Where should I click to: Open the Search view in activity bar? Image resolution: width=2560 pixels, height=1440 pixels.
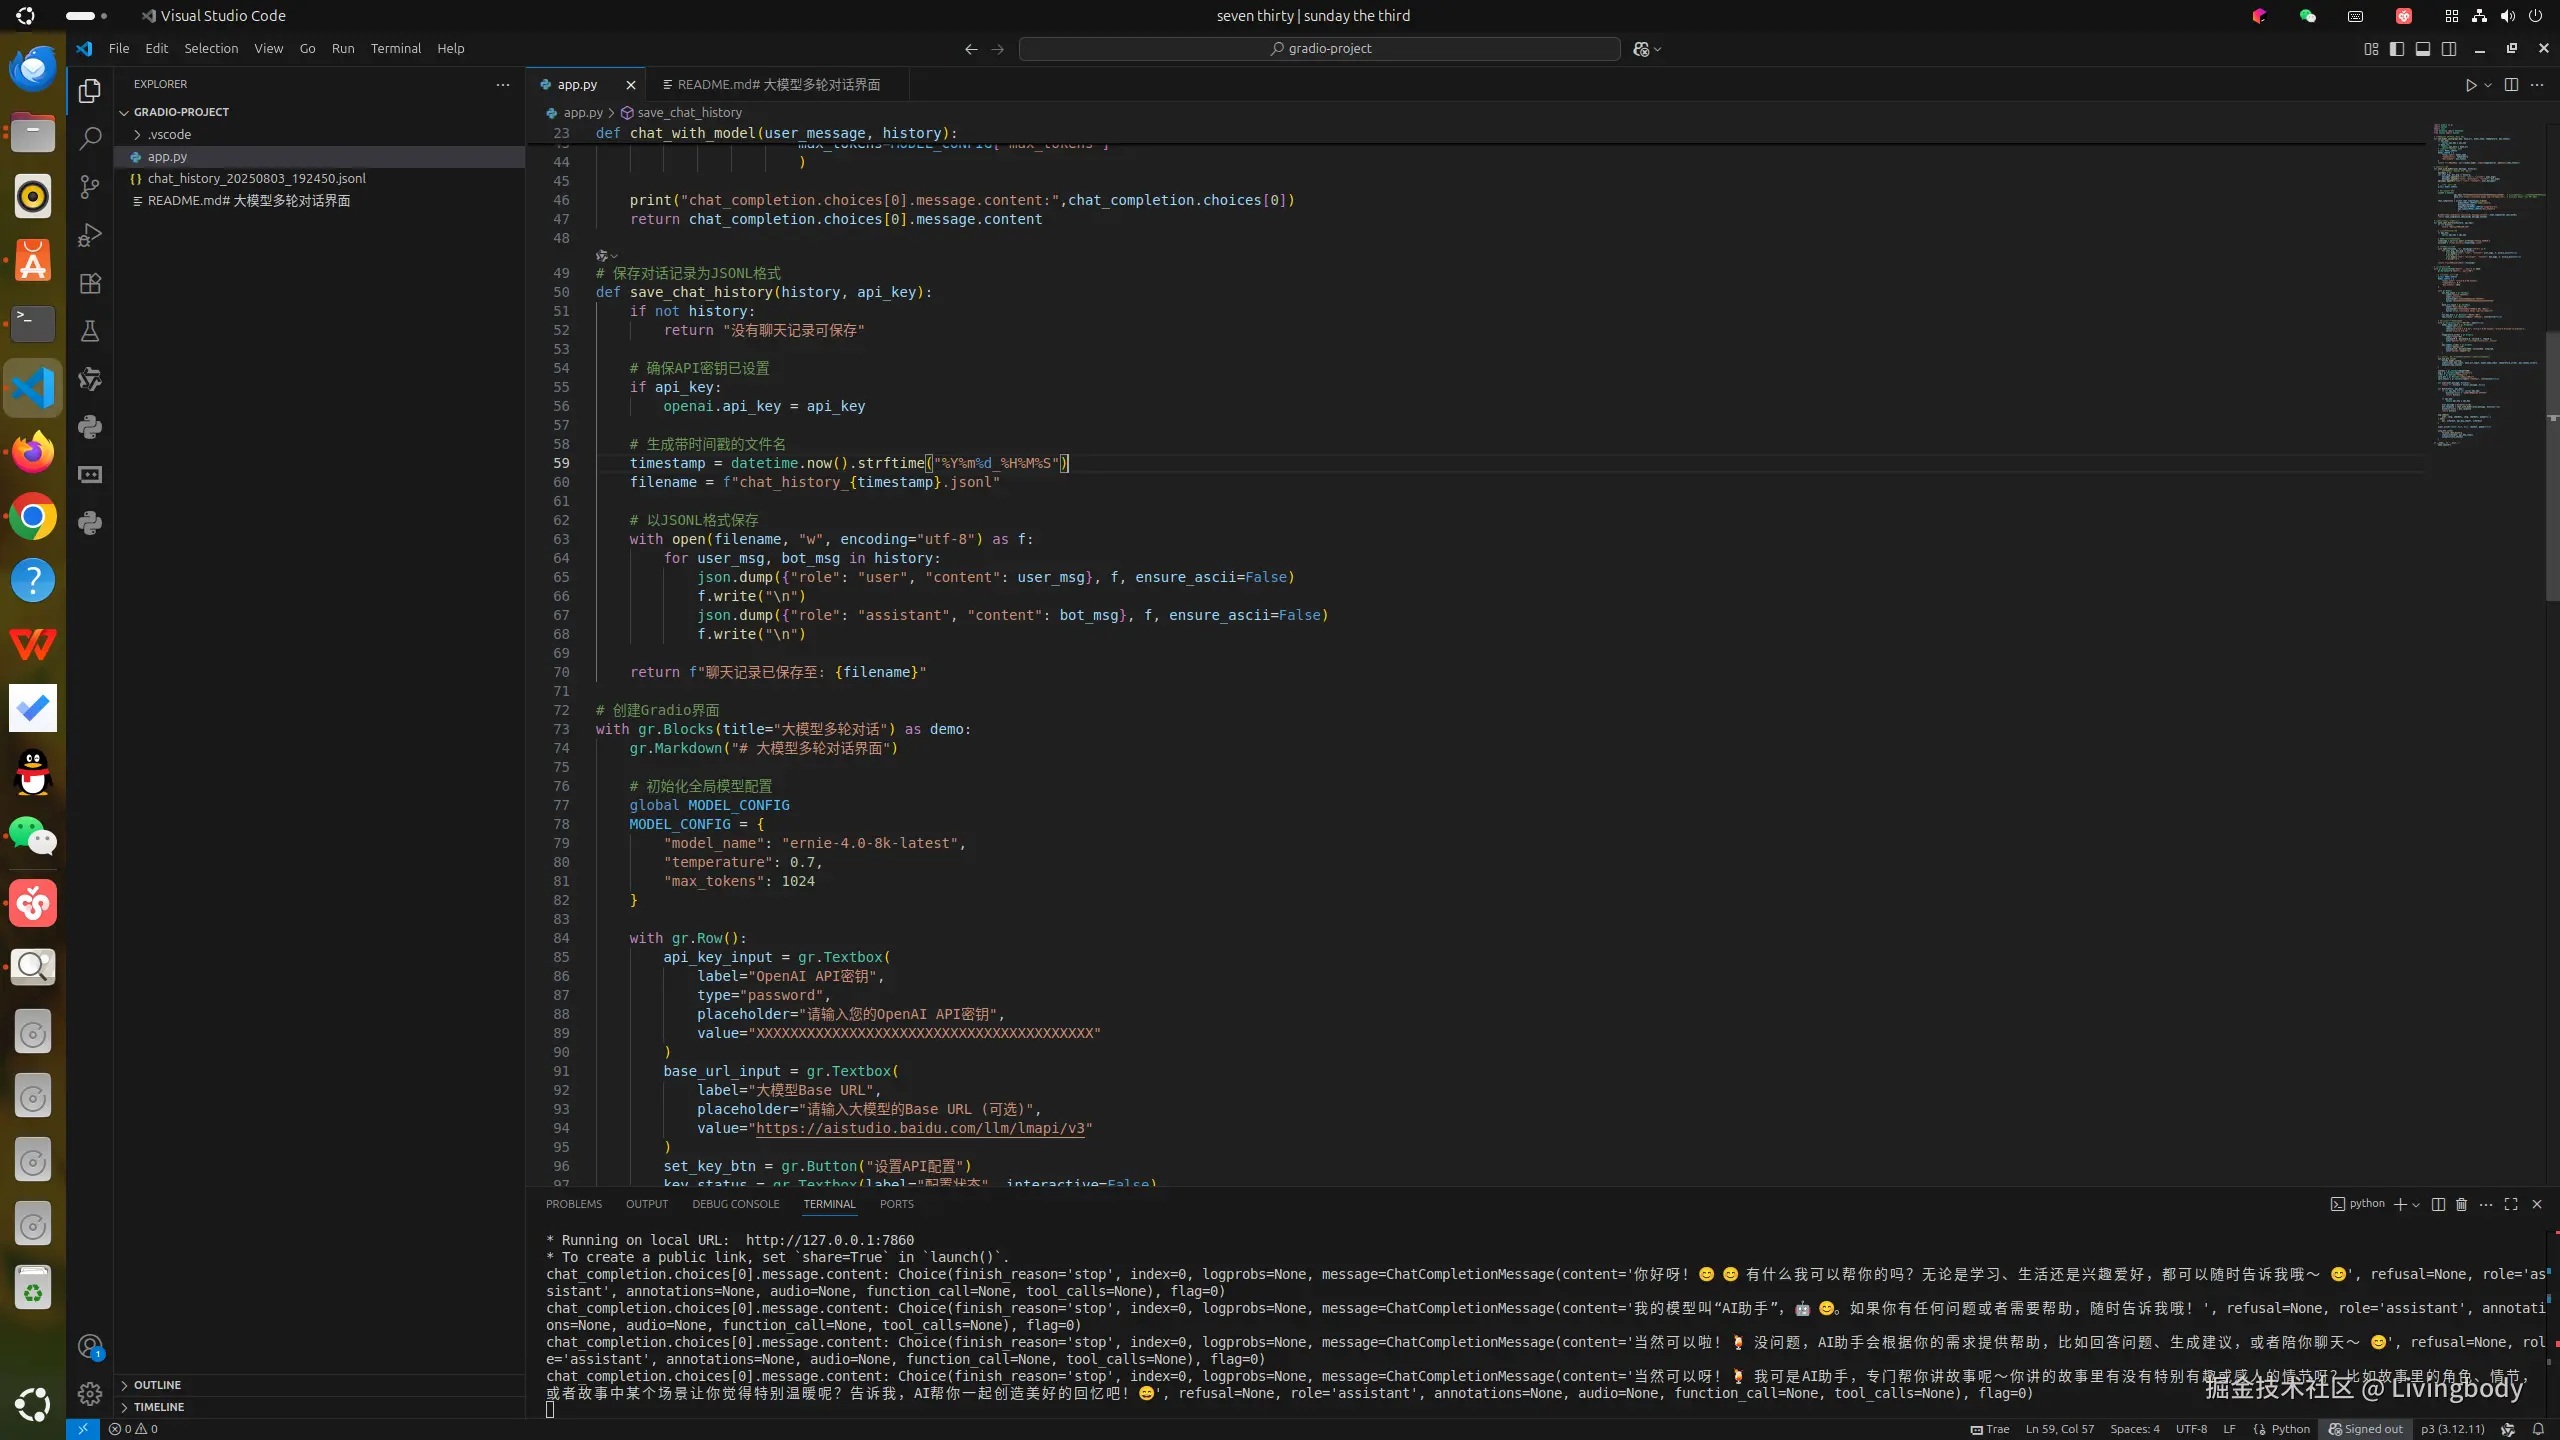click(90, 138)
